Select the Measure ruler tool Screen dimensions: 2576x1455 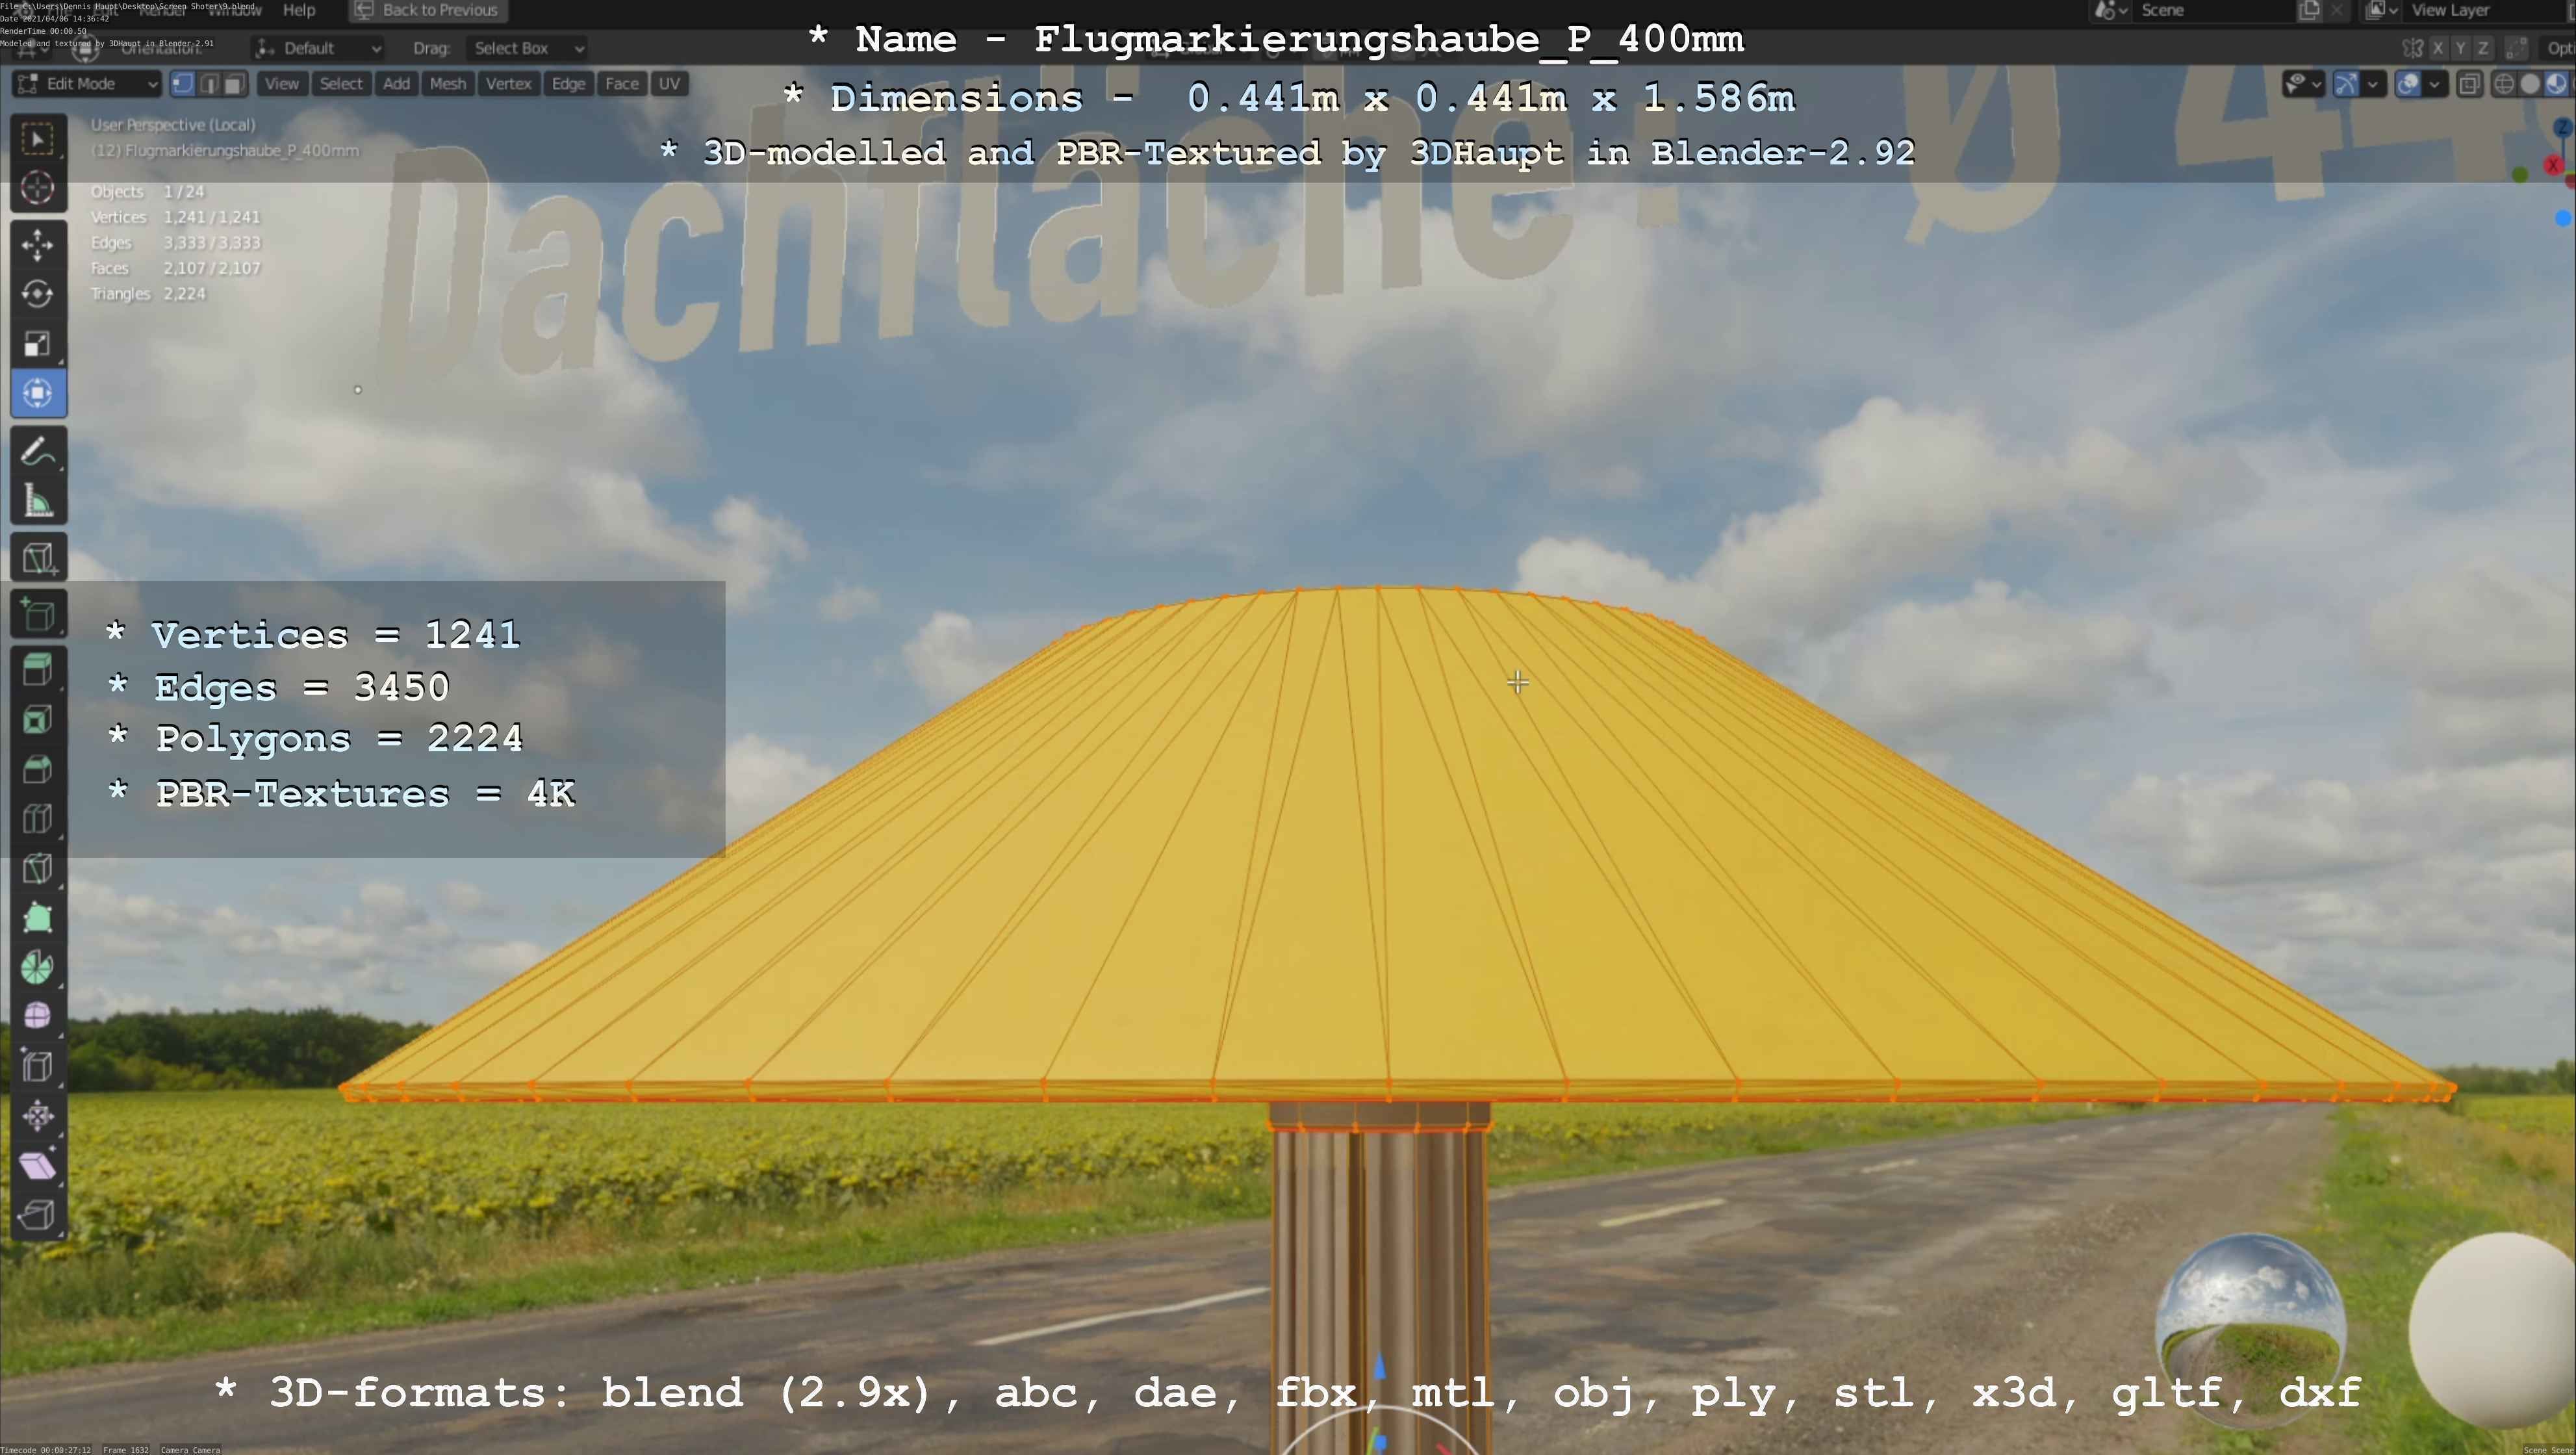pyautogui.click(x=38, y=501)
